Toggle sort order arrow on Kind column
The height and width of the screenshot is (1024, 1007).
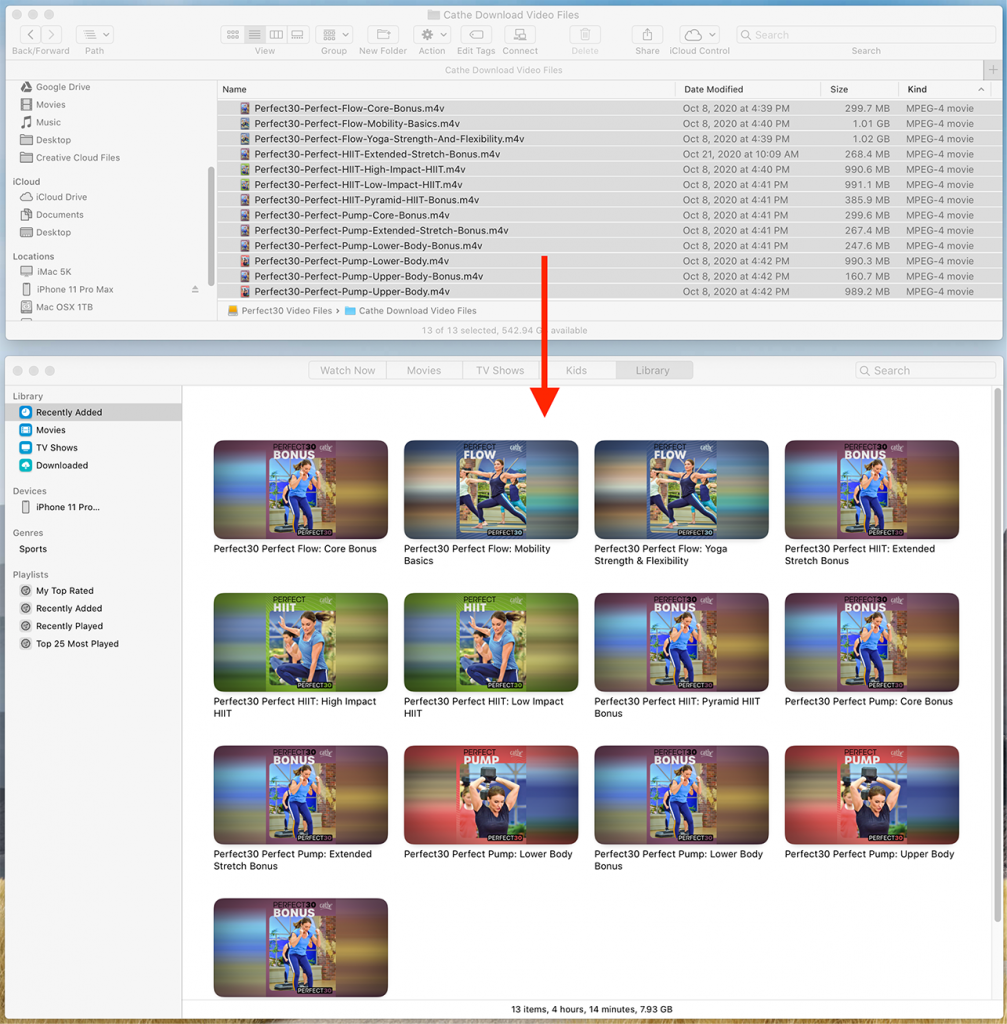[981, 89]
